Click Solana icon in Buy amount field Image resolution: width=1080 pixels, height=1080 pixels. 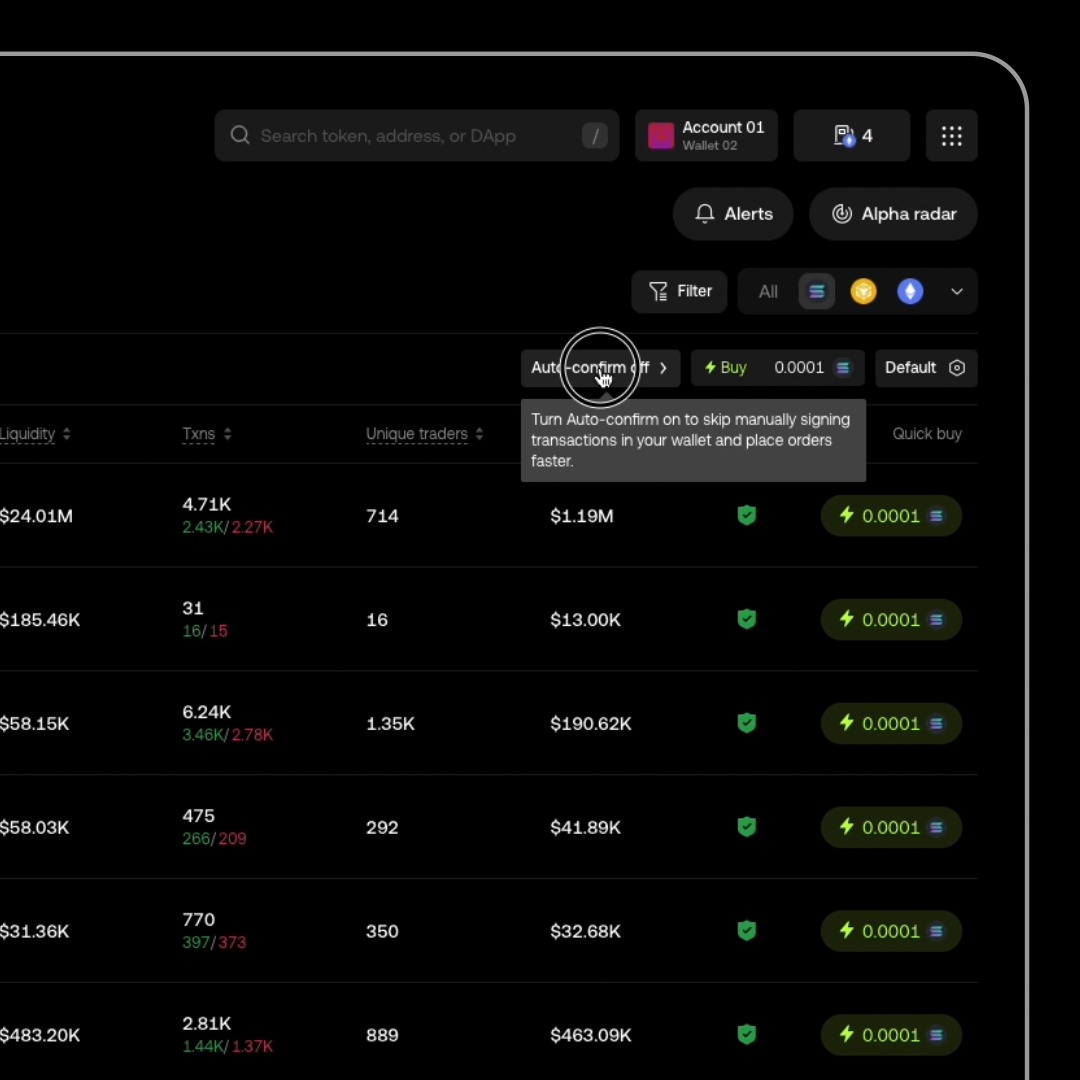click(x=842, y=368)
